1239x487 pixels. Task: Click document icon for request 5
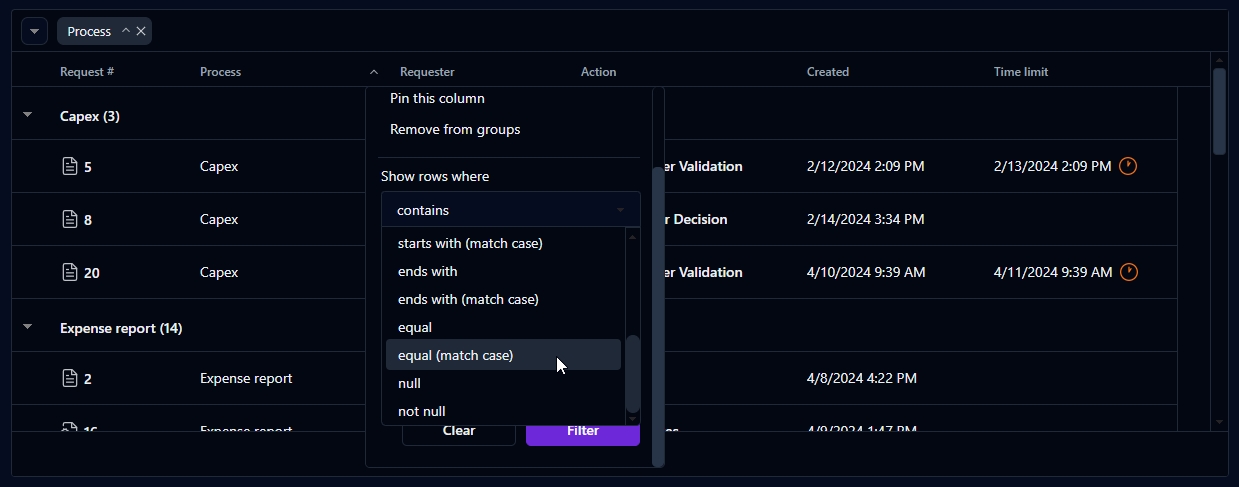tap(70, 166)
